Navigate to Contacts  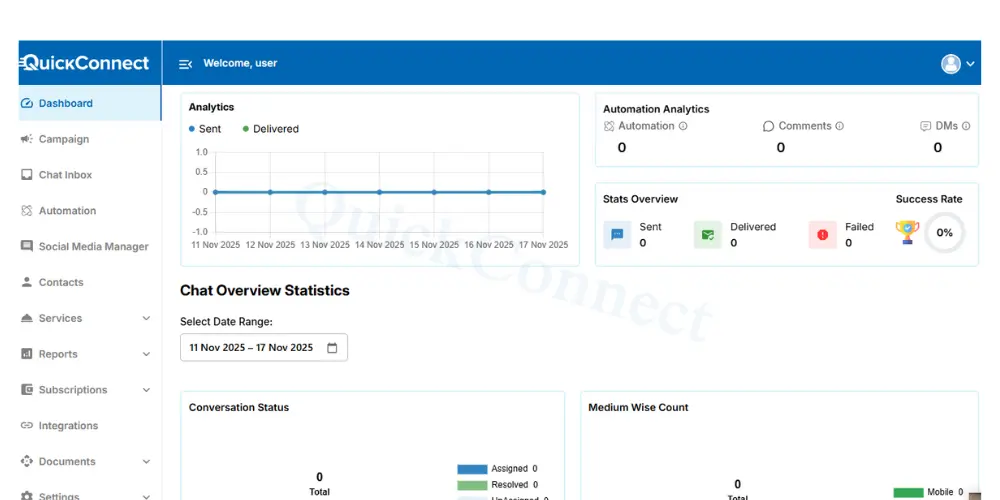pyautogui.click(x=90, y=282)
